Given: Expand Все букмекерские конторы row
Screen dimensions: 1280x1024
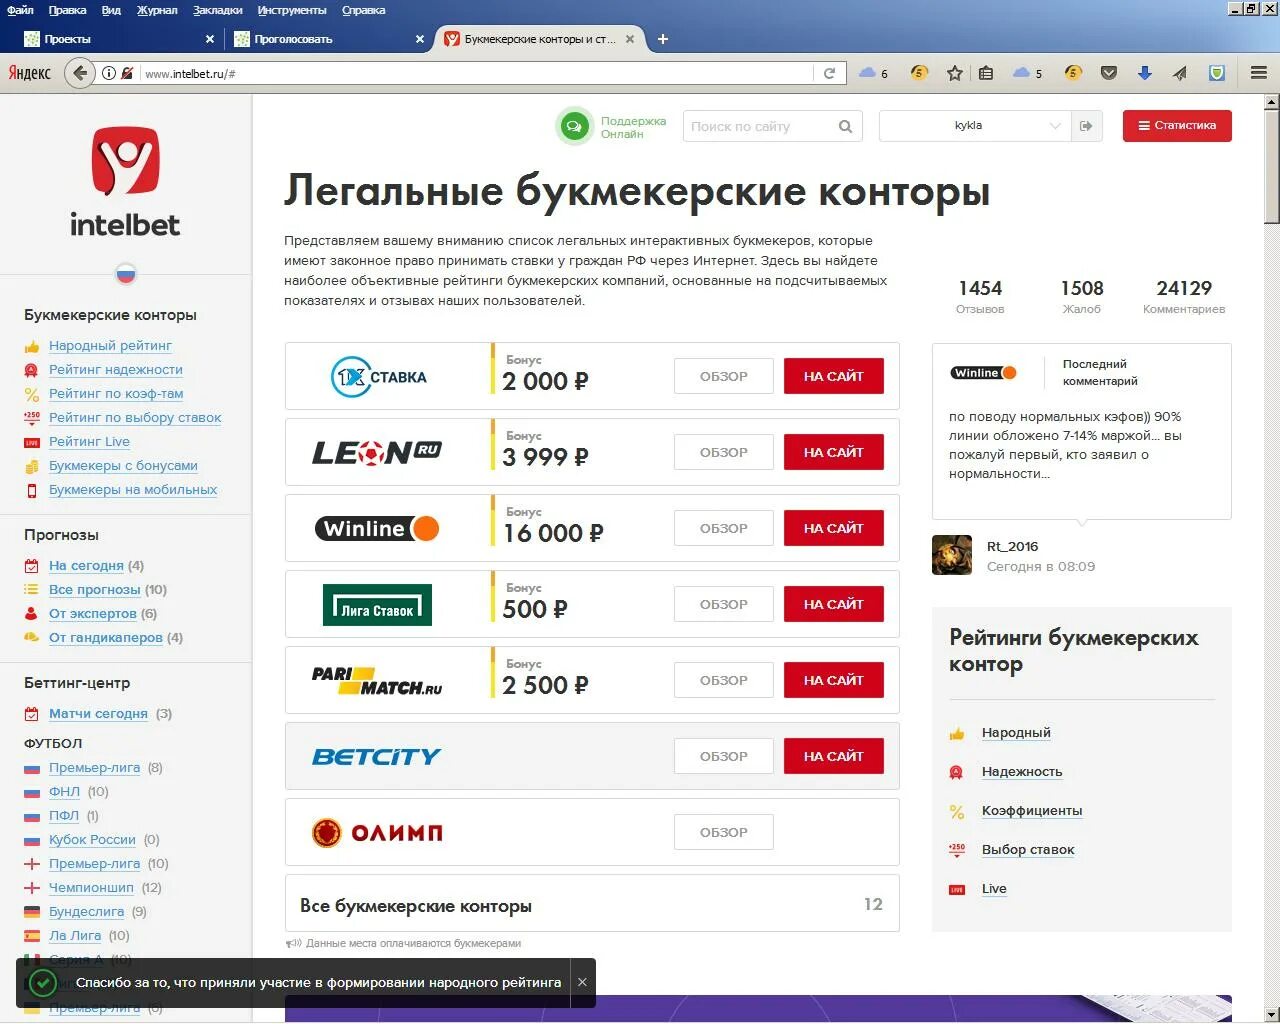Looking at the screenshot, I should click(x=592, y=904).
